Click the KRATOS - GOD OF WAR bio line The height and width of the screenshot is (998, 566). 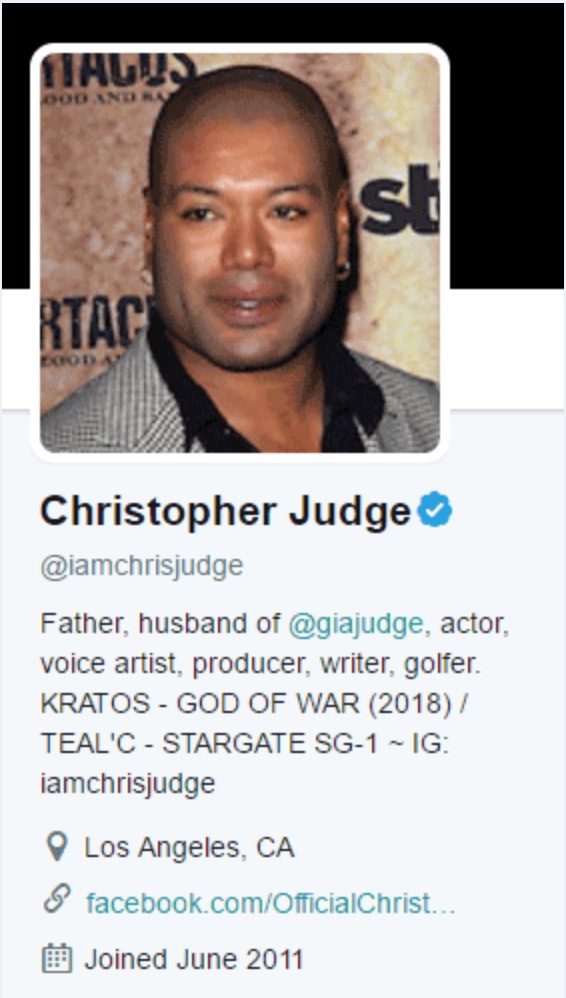[x=255, y=703]
